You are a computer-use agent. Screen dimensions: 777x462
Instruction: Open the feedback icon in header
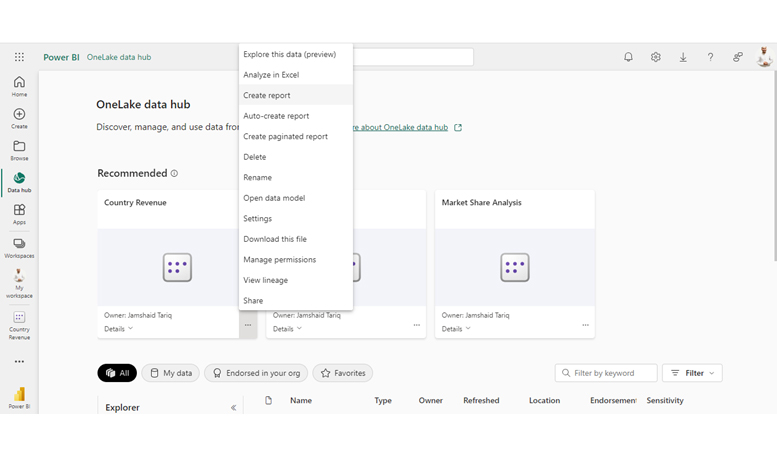point(738,57)
